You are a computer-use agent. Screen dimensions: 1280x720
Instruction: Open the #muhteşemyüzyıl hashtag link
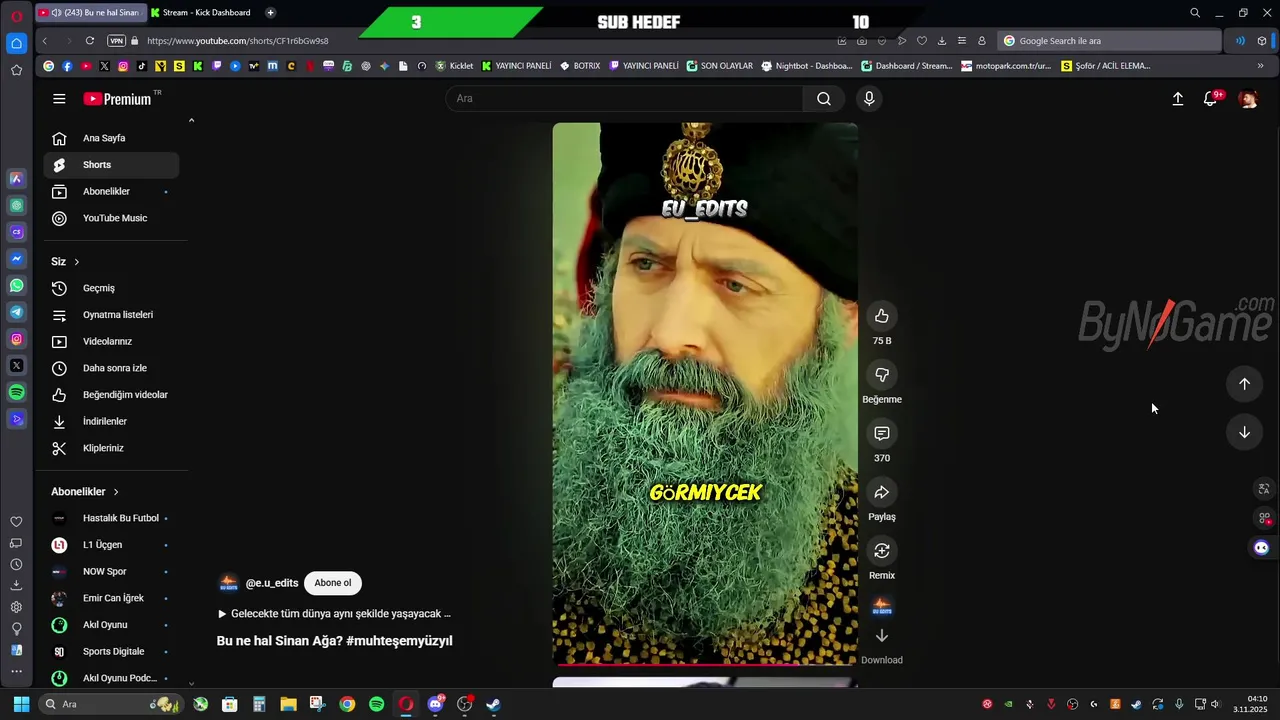[x=399, y=641]
